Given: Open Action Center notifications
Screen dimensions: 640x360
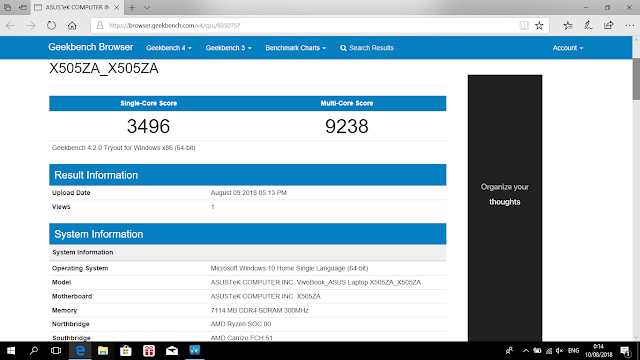Looking at the screenshot, I should (626, 351).
